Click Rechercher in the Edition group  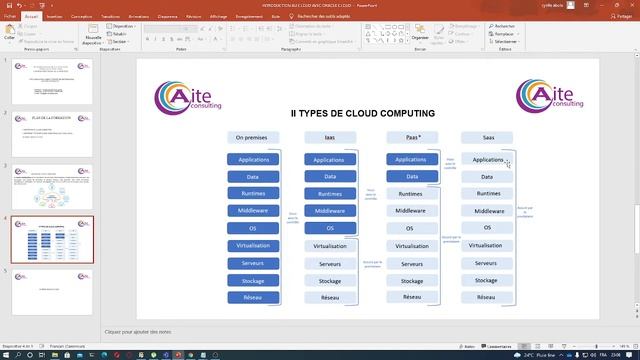click(x=502, y=26)
